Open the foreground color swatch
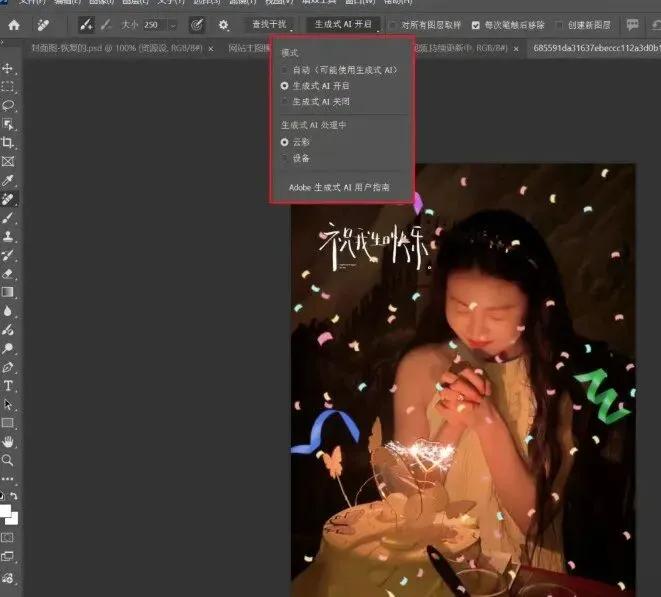This screenshot has width=661, height=597. [x=5, y=510]
